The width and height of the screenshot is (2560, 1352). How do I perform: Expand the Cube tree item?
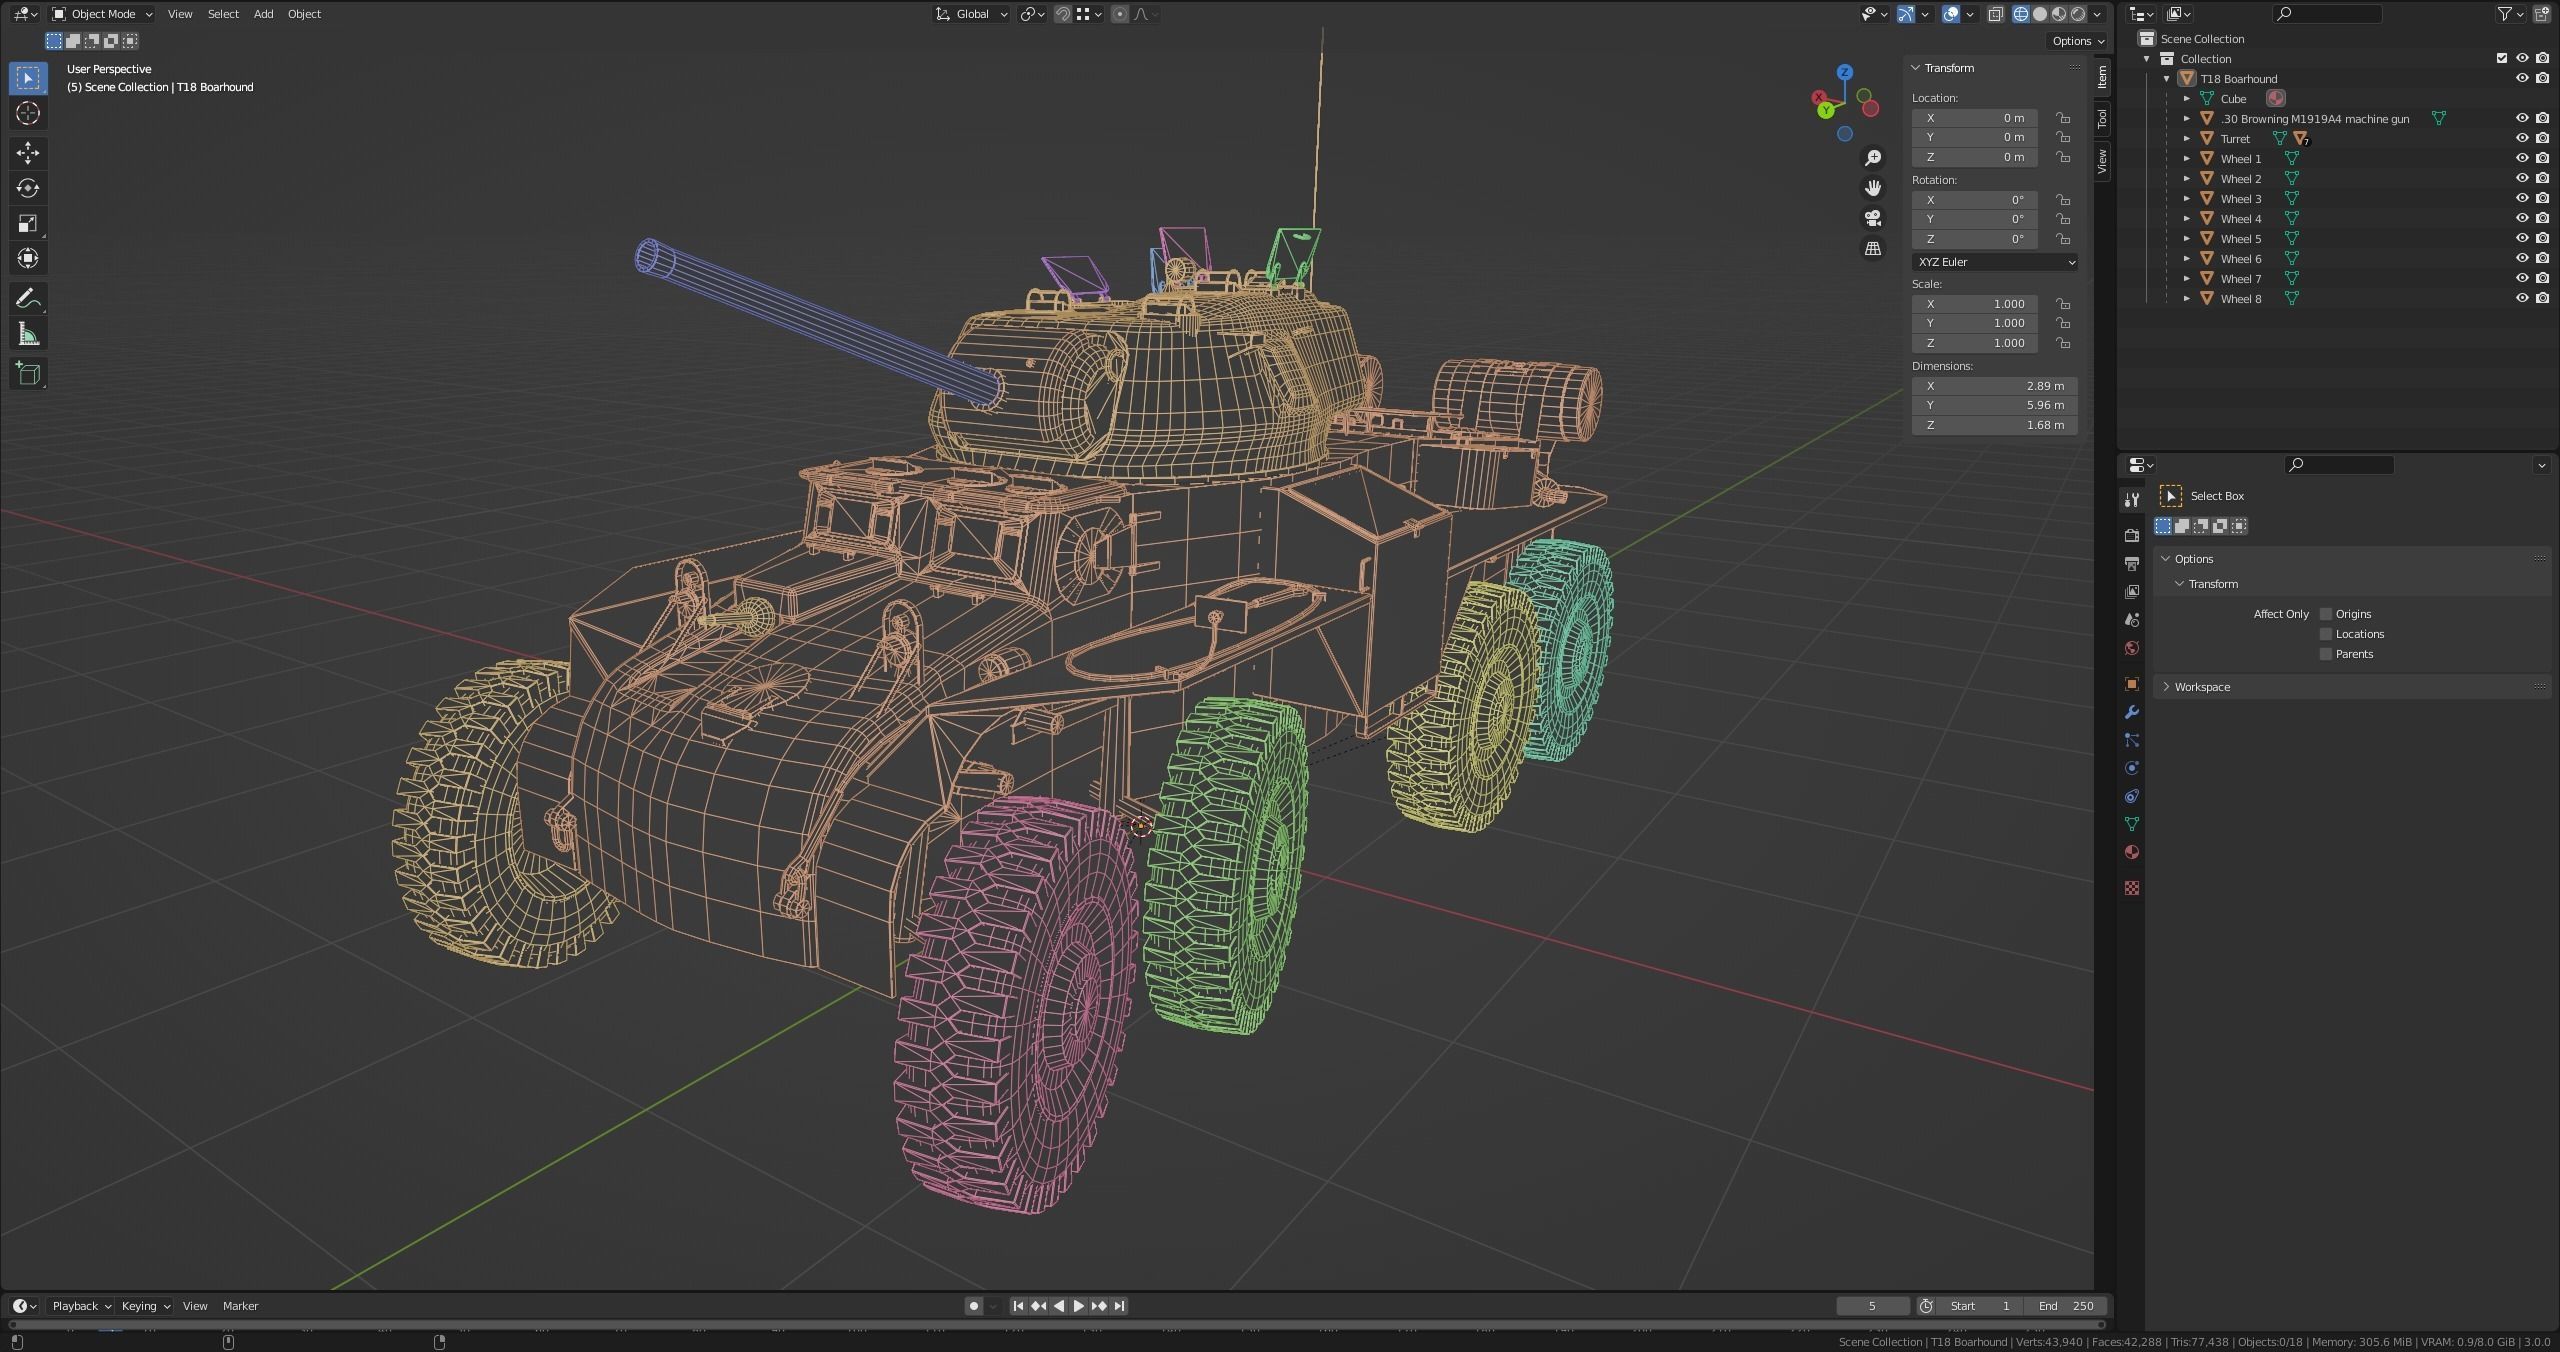pyautogui.click(x=2187, y=98)
